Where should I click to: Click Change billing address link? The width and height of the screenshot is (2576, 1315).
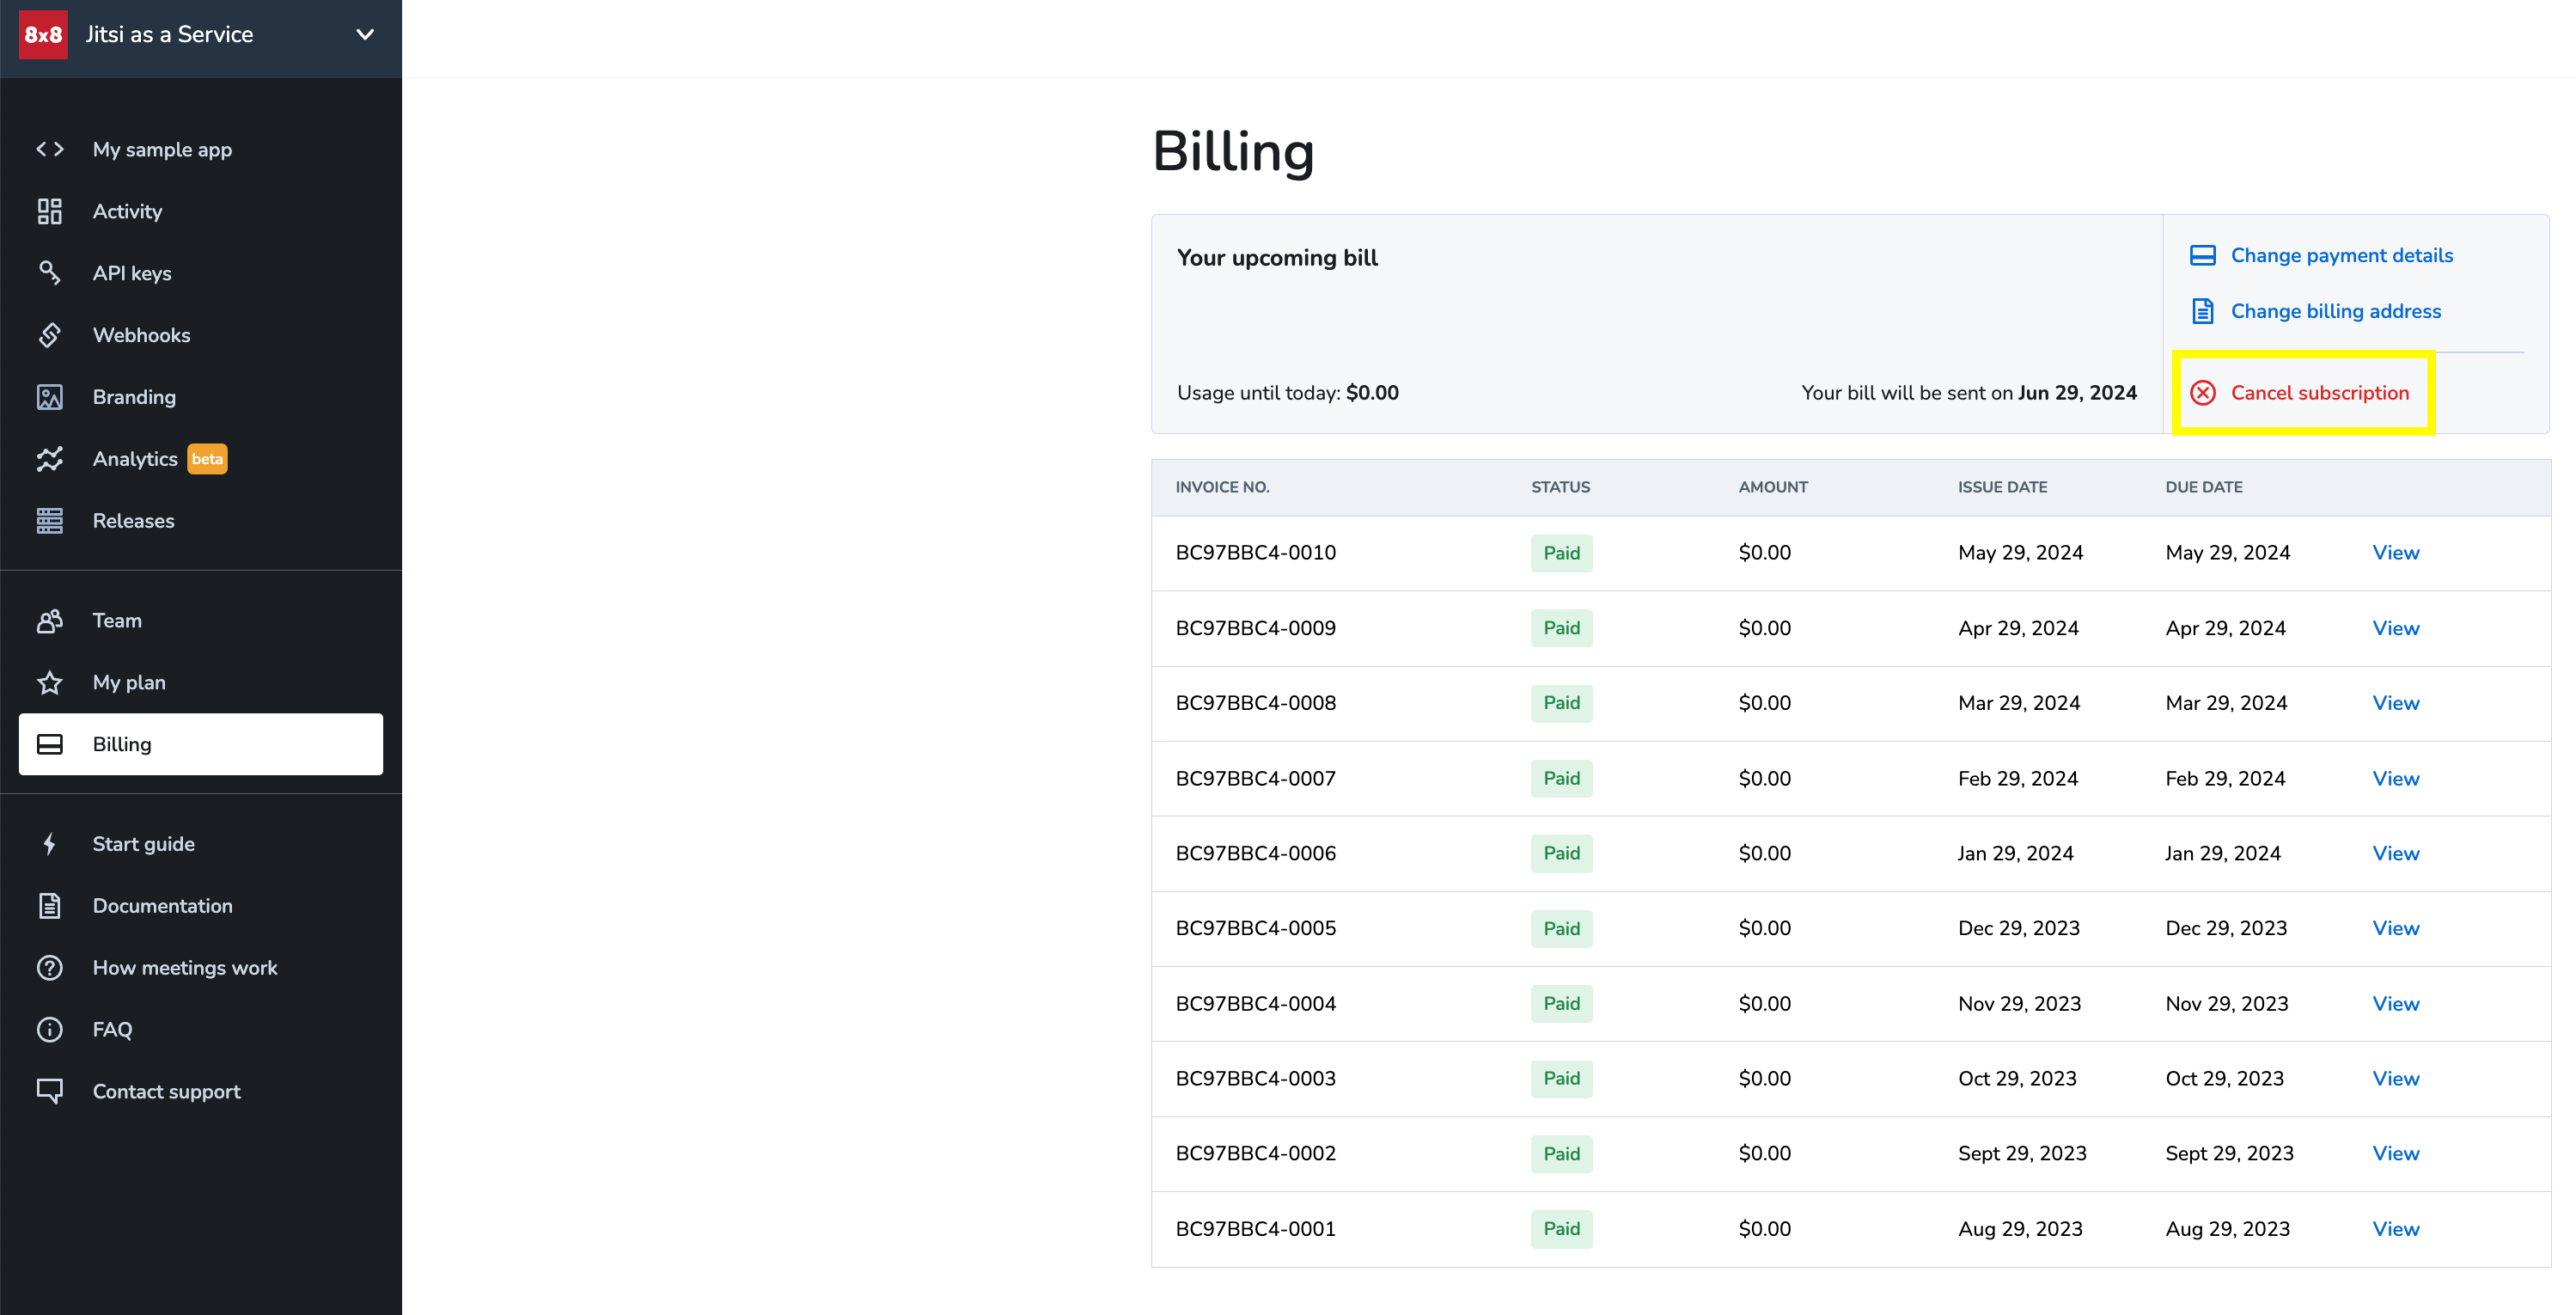(2335, 311)
